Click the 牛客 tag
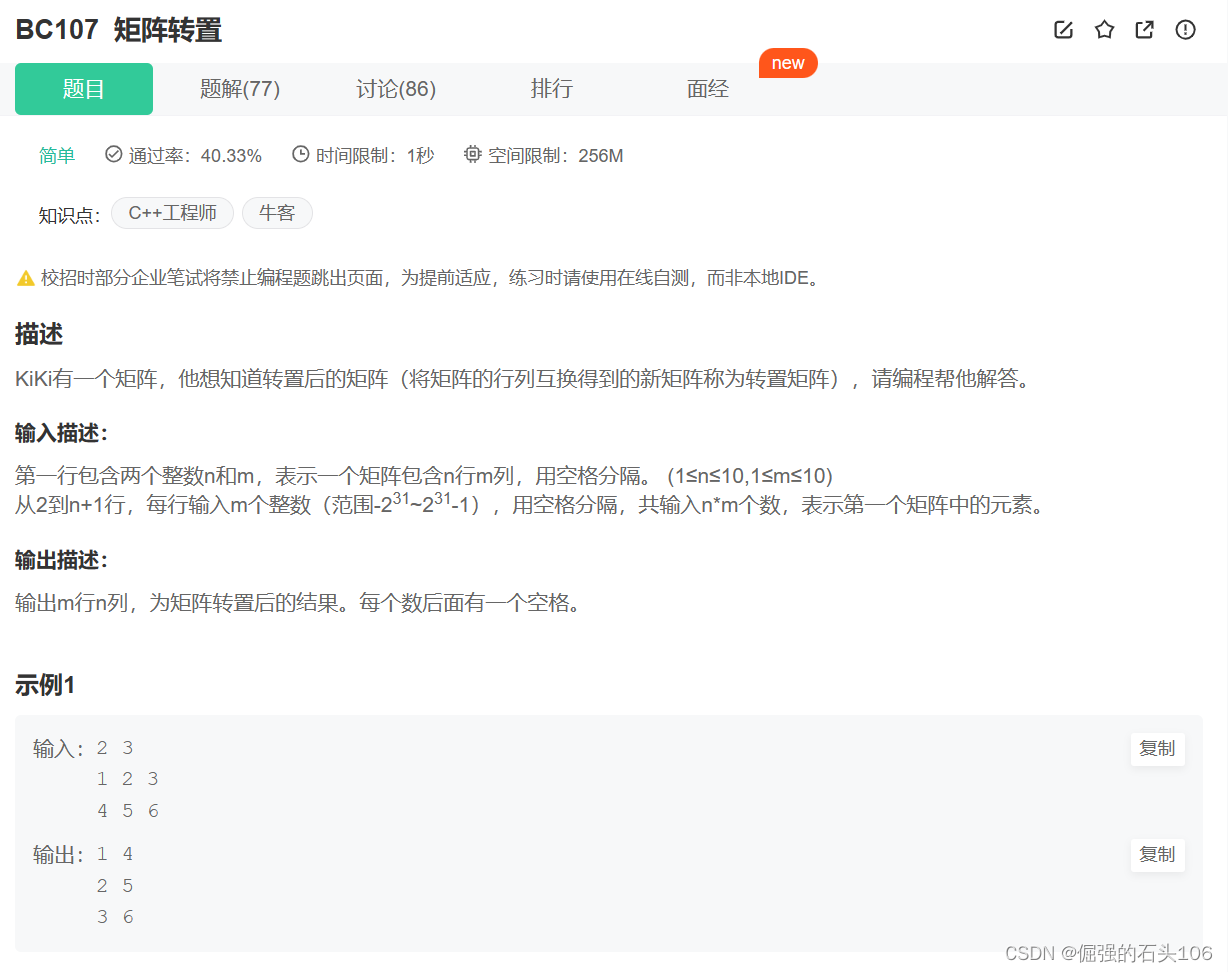The height and width of the screenshot is (972, 1228). coord(277,213)
